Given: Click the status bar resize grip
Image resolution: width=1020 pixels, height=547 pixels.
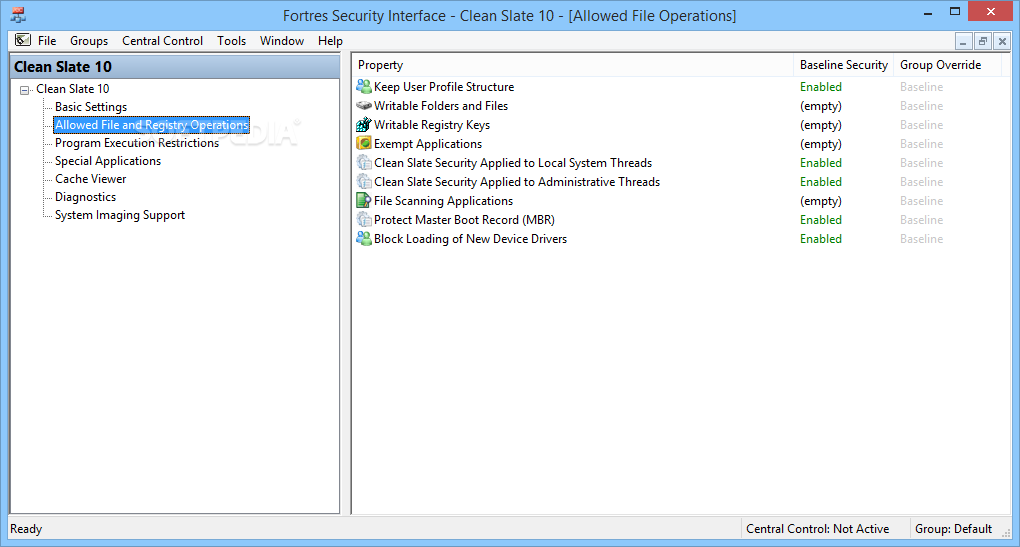Looking at the screenshot, I should [x=1006, y=533].
